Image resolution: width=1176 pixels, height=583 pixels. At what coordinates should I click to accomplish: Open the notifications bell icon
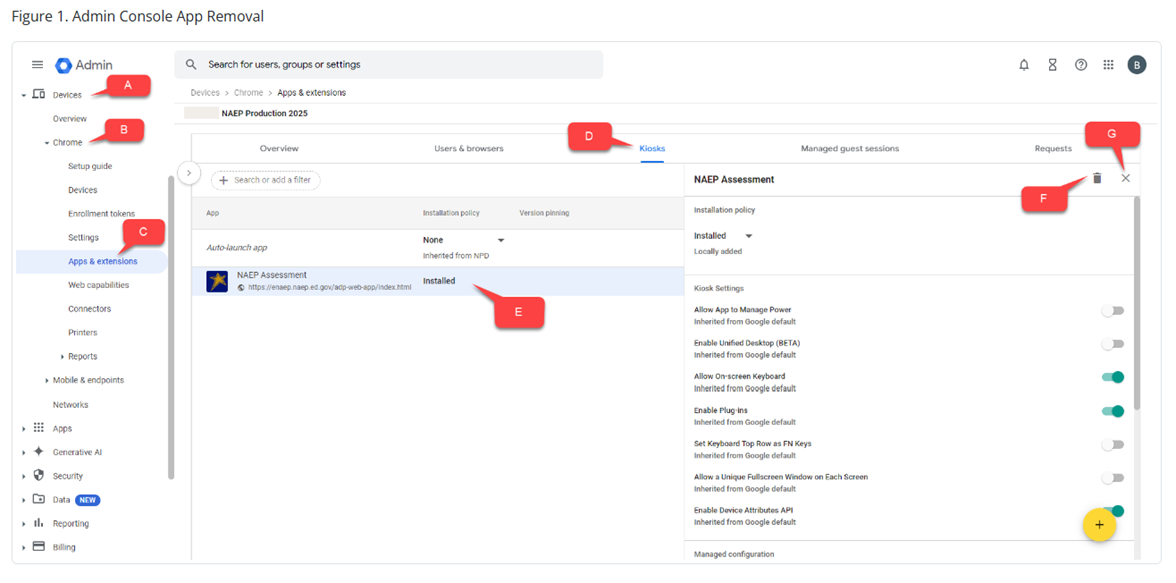click(x=1024, y=65)
